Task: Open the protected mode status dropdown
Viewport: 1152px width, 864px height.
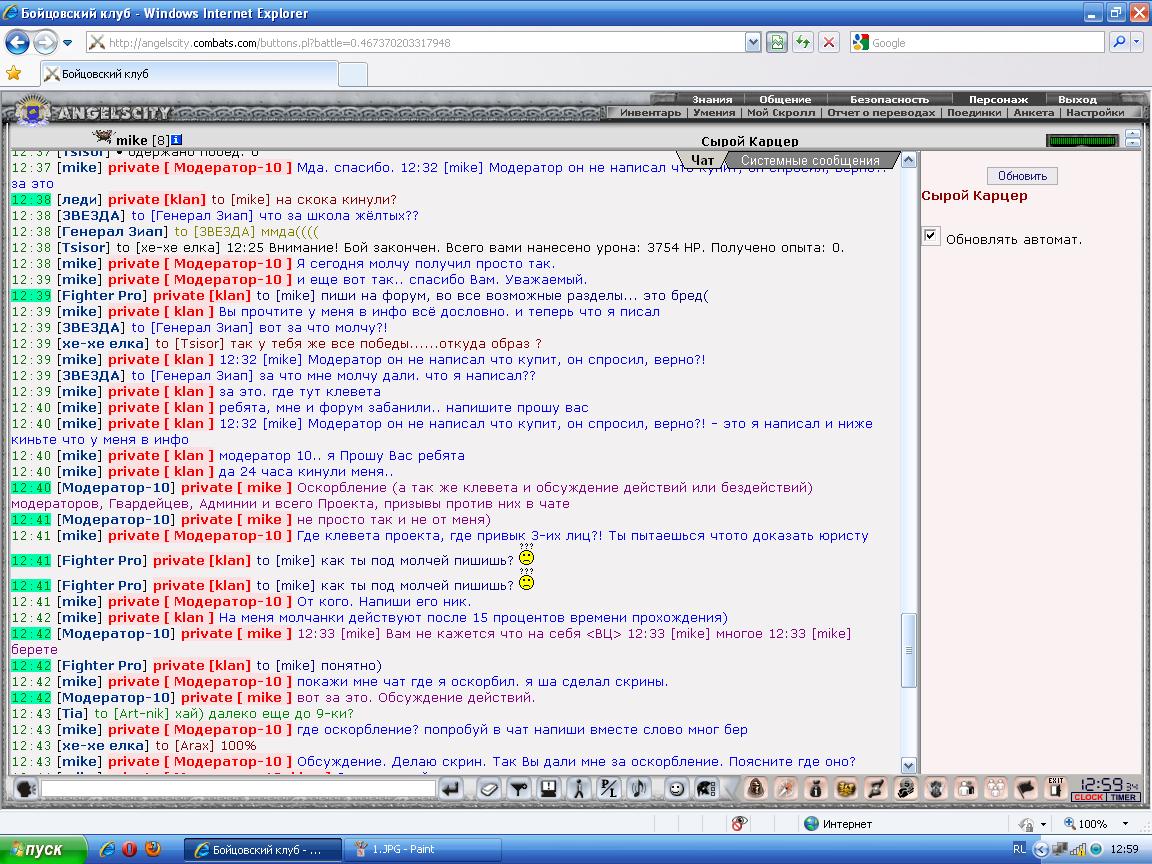Action: point(1043,824)
